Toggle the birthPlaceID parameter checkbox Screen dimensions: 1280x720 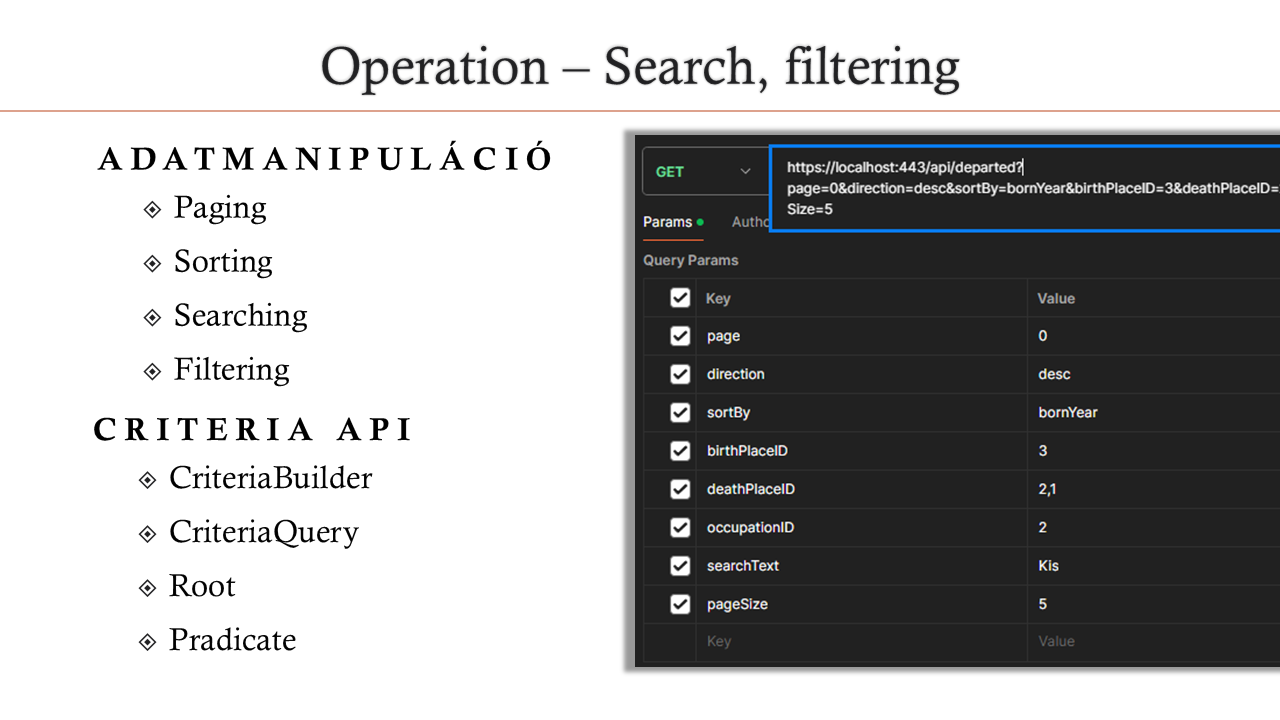pyautogui.click(x=680, y=451)
